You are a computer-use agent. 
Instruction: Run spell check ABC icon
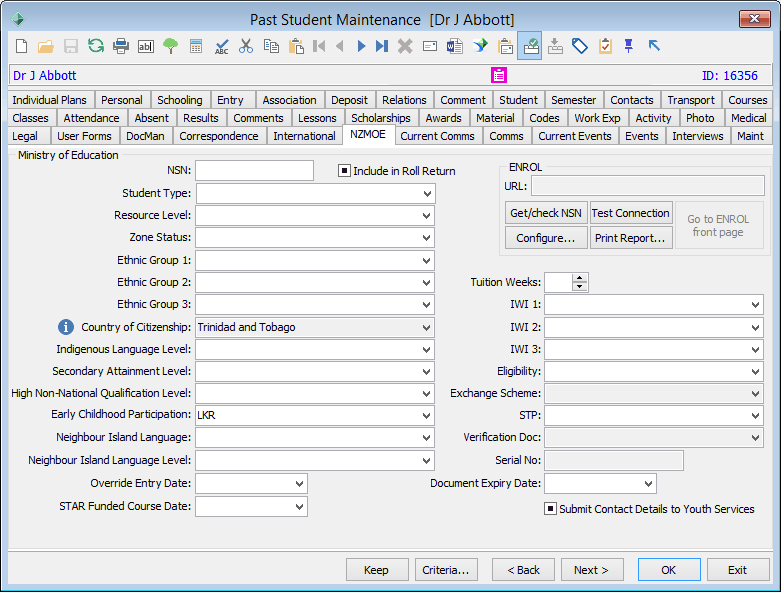click(221, 46)
